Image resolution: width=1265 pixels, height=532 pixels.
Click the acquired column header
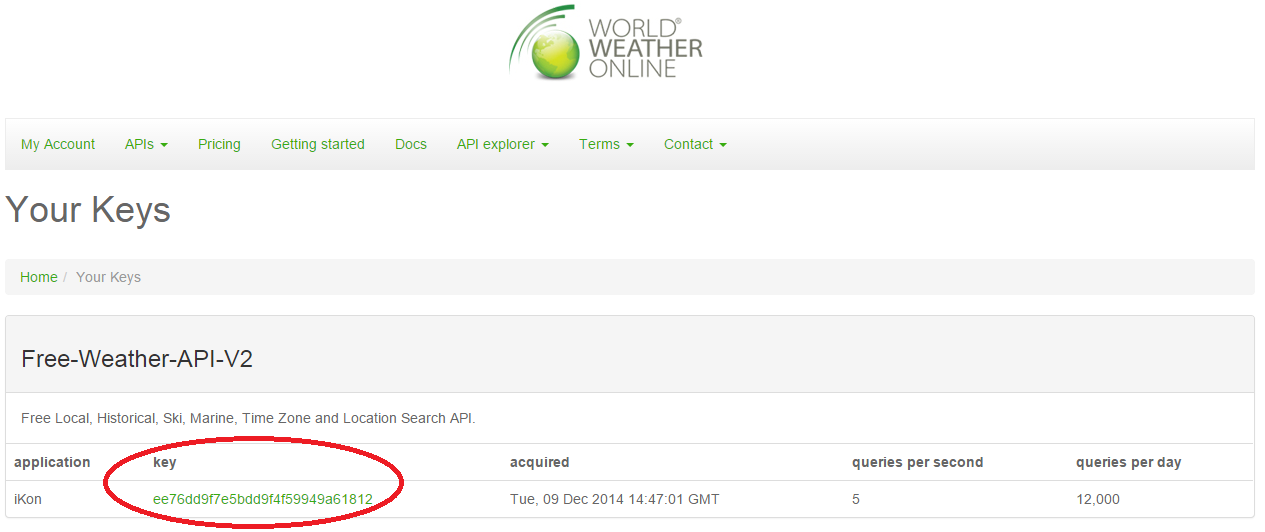coord(539,462)
